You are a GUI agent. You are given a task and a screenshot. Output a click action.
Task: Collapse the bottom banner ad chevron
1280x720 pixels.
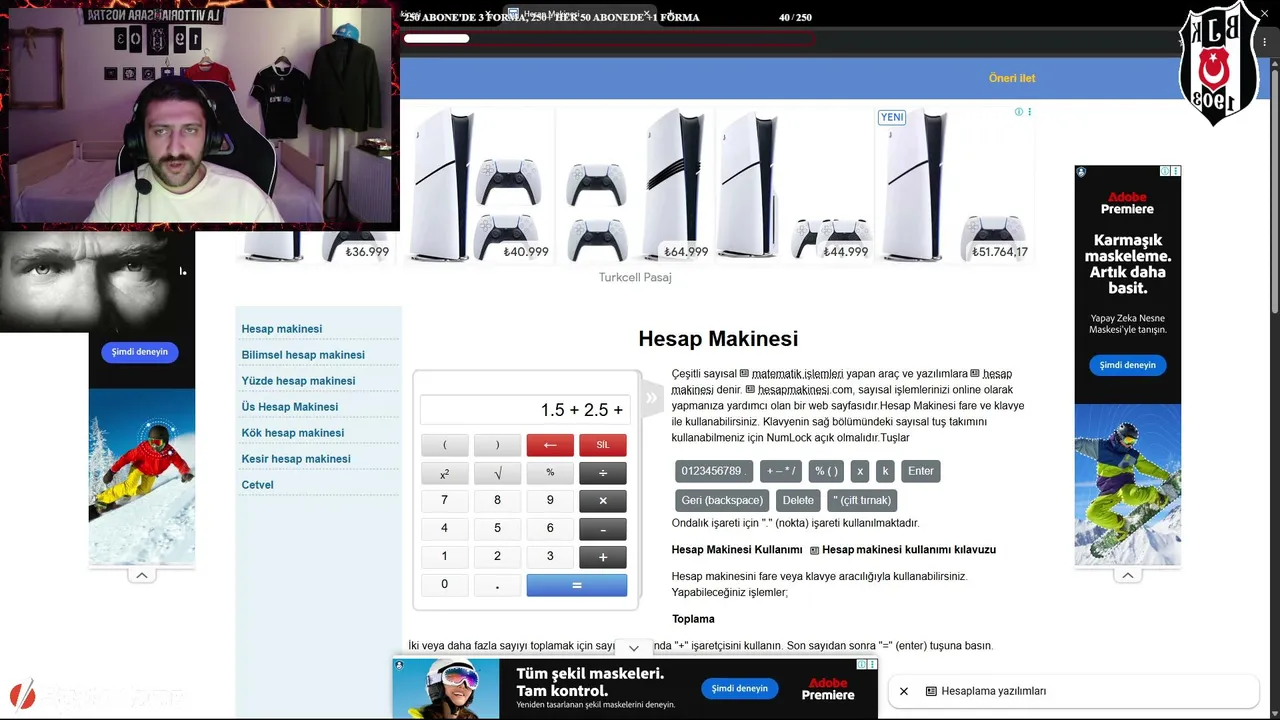[x=634, y=648]
